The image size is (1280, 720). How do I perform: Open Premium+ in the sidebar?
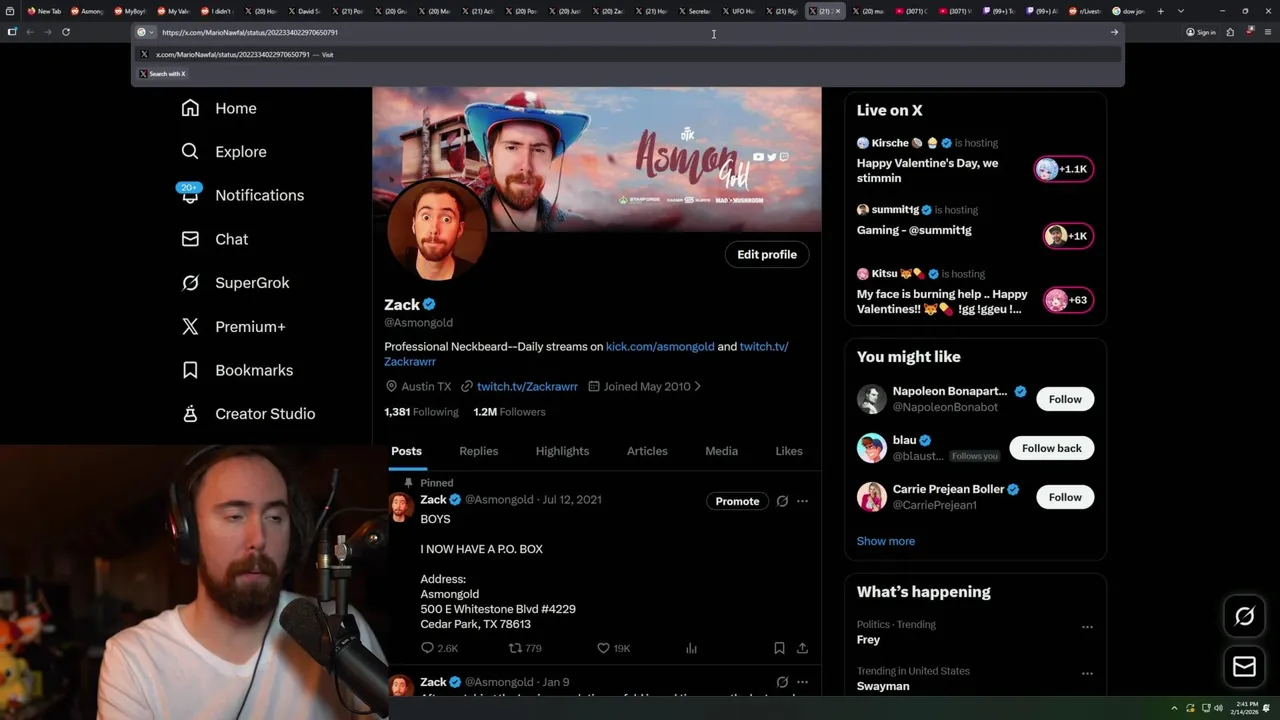233,326
